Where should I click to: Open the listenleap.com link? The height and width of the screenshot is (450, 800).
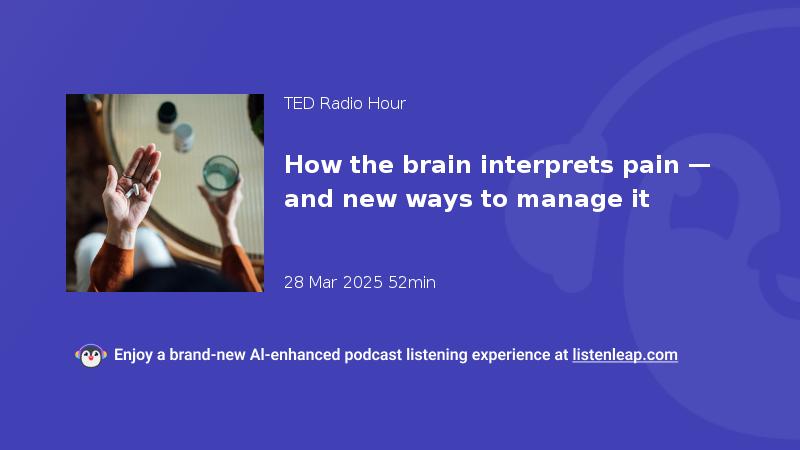625,355
